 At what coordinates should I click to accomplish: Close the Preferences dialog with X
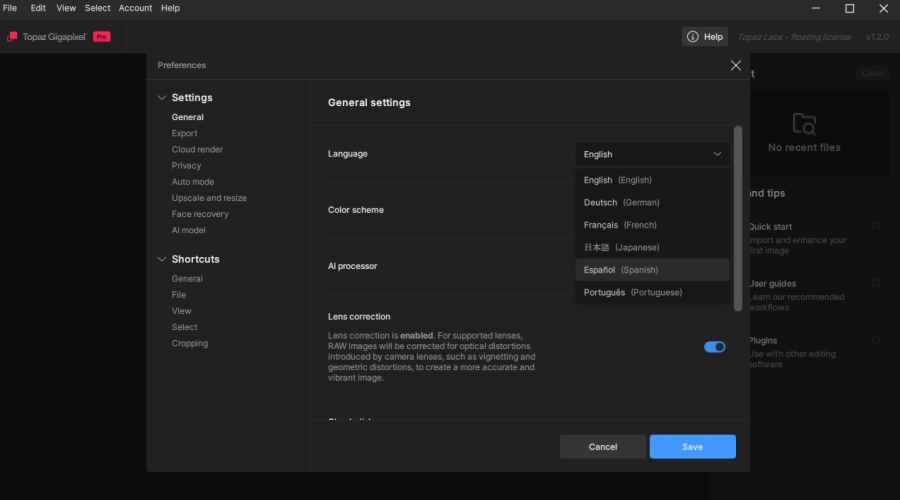735,65
